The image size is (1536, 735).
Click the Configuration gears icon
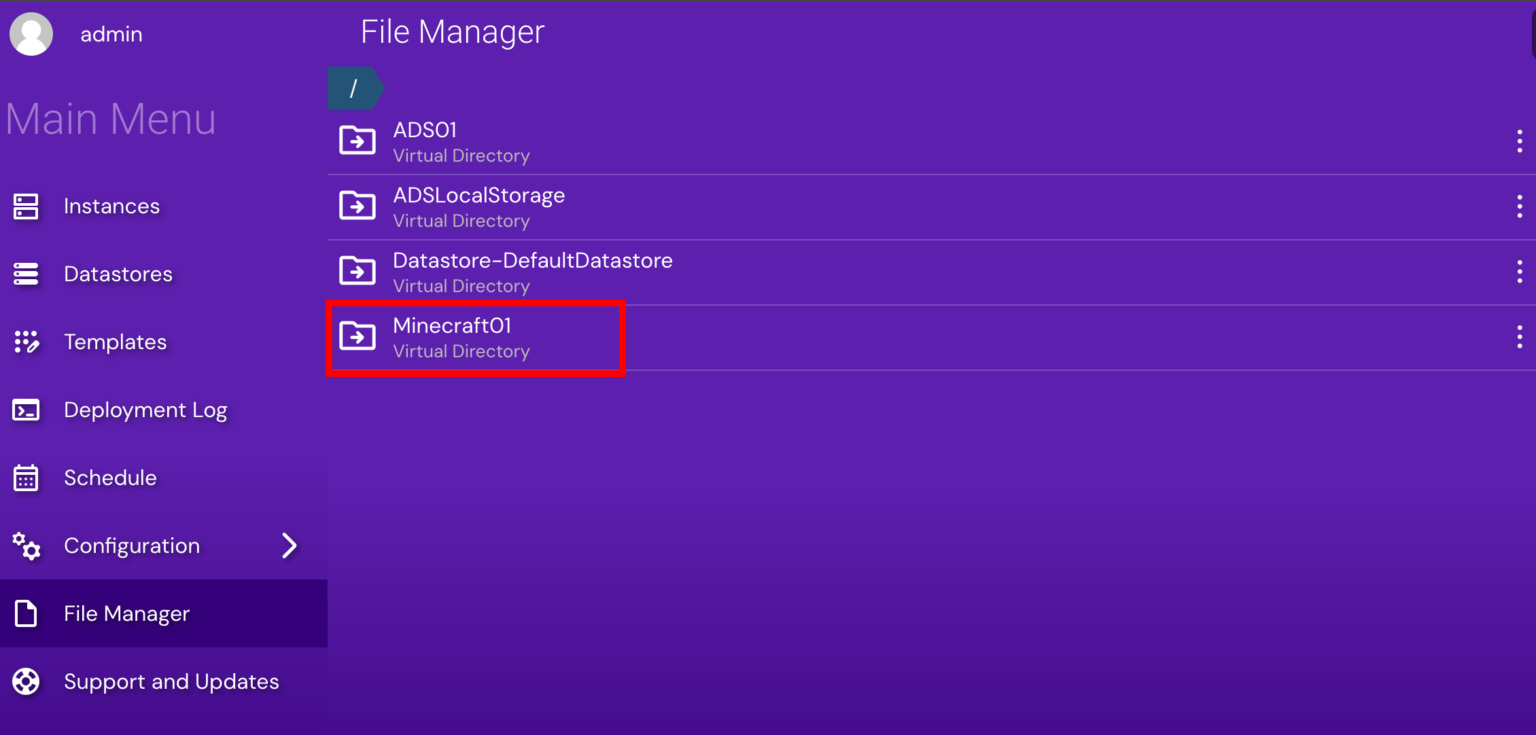point(25,545)
